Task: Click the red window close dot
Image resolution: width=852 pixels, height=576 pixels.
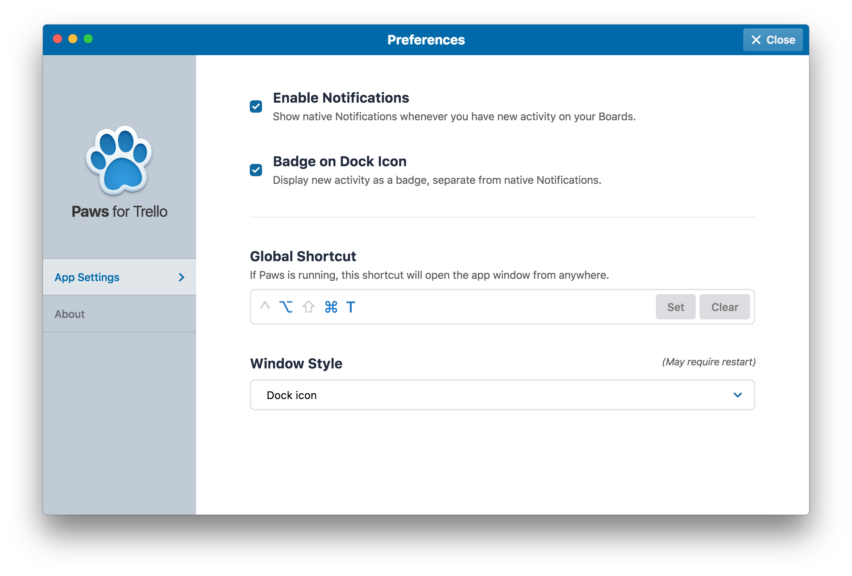Action: coord(57,39)
